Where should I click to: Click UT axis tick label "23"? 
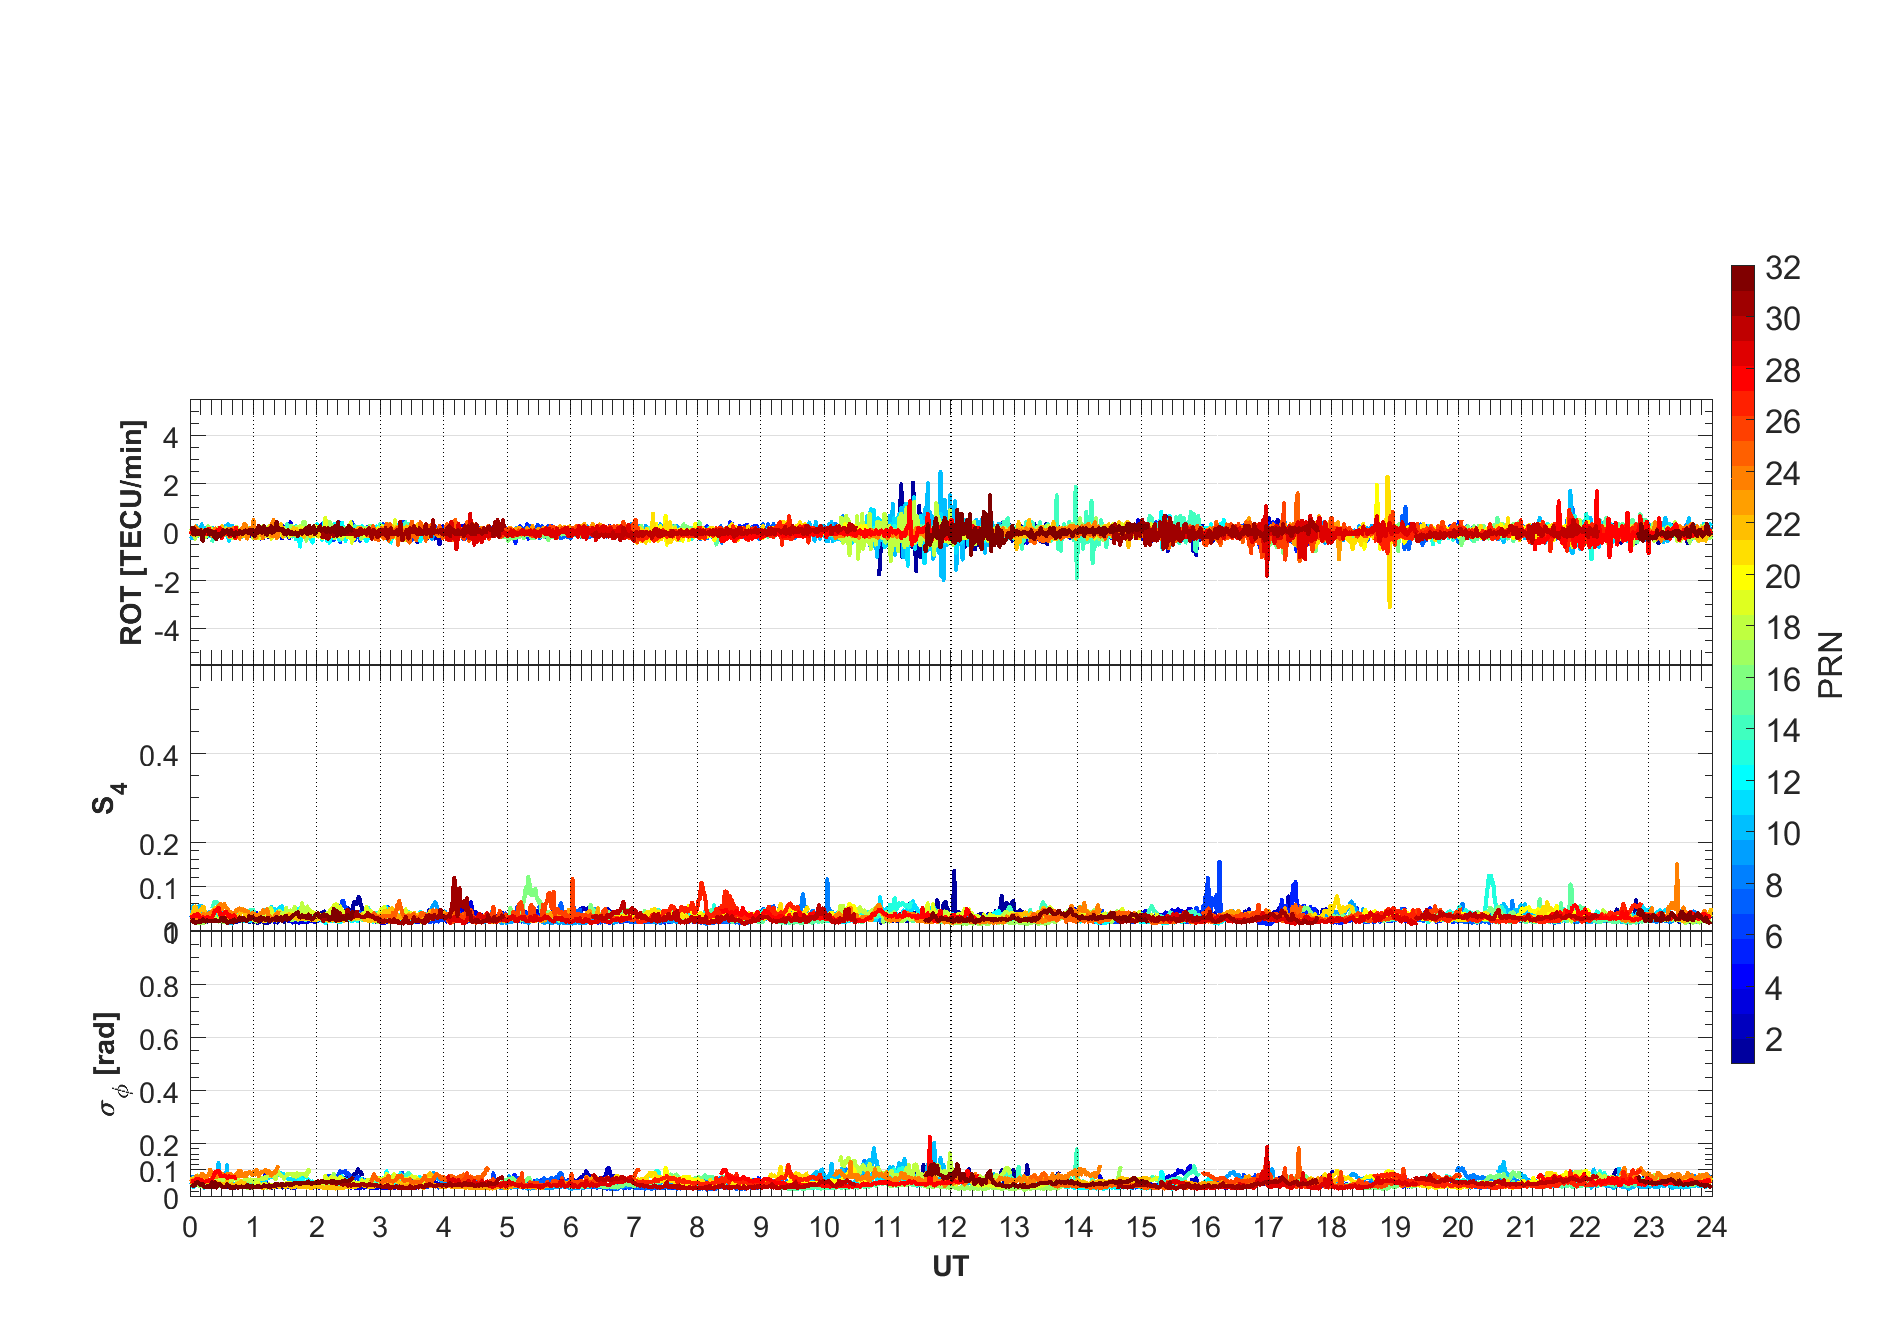(x=1648, y=1228)
